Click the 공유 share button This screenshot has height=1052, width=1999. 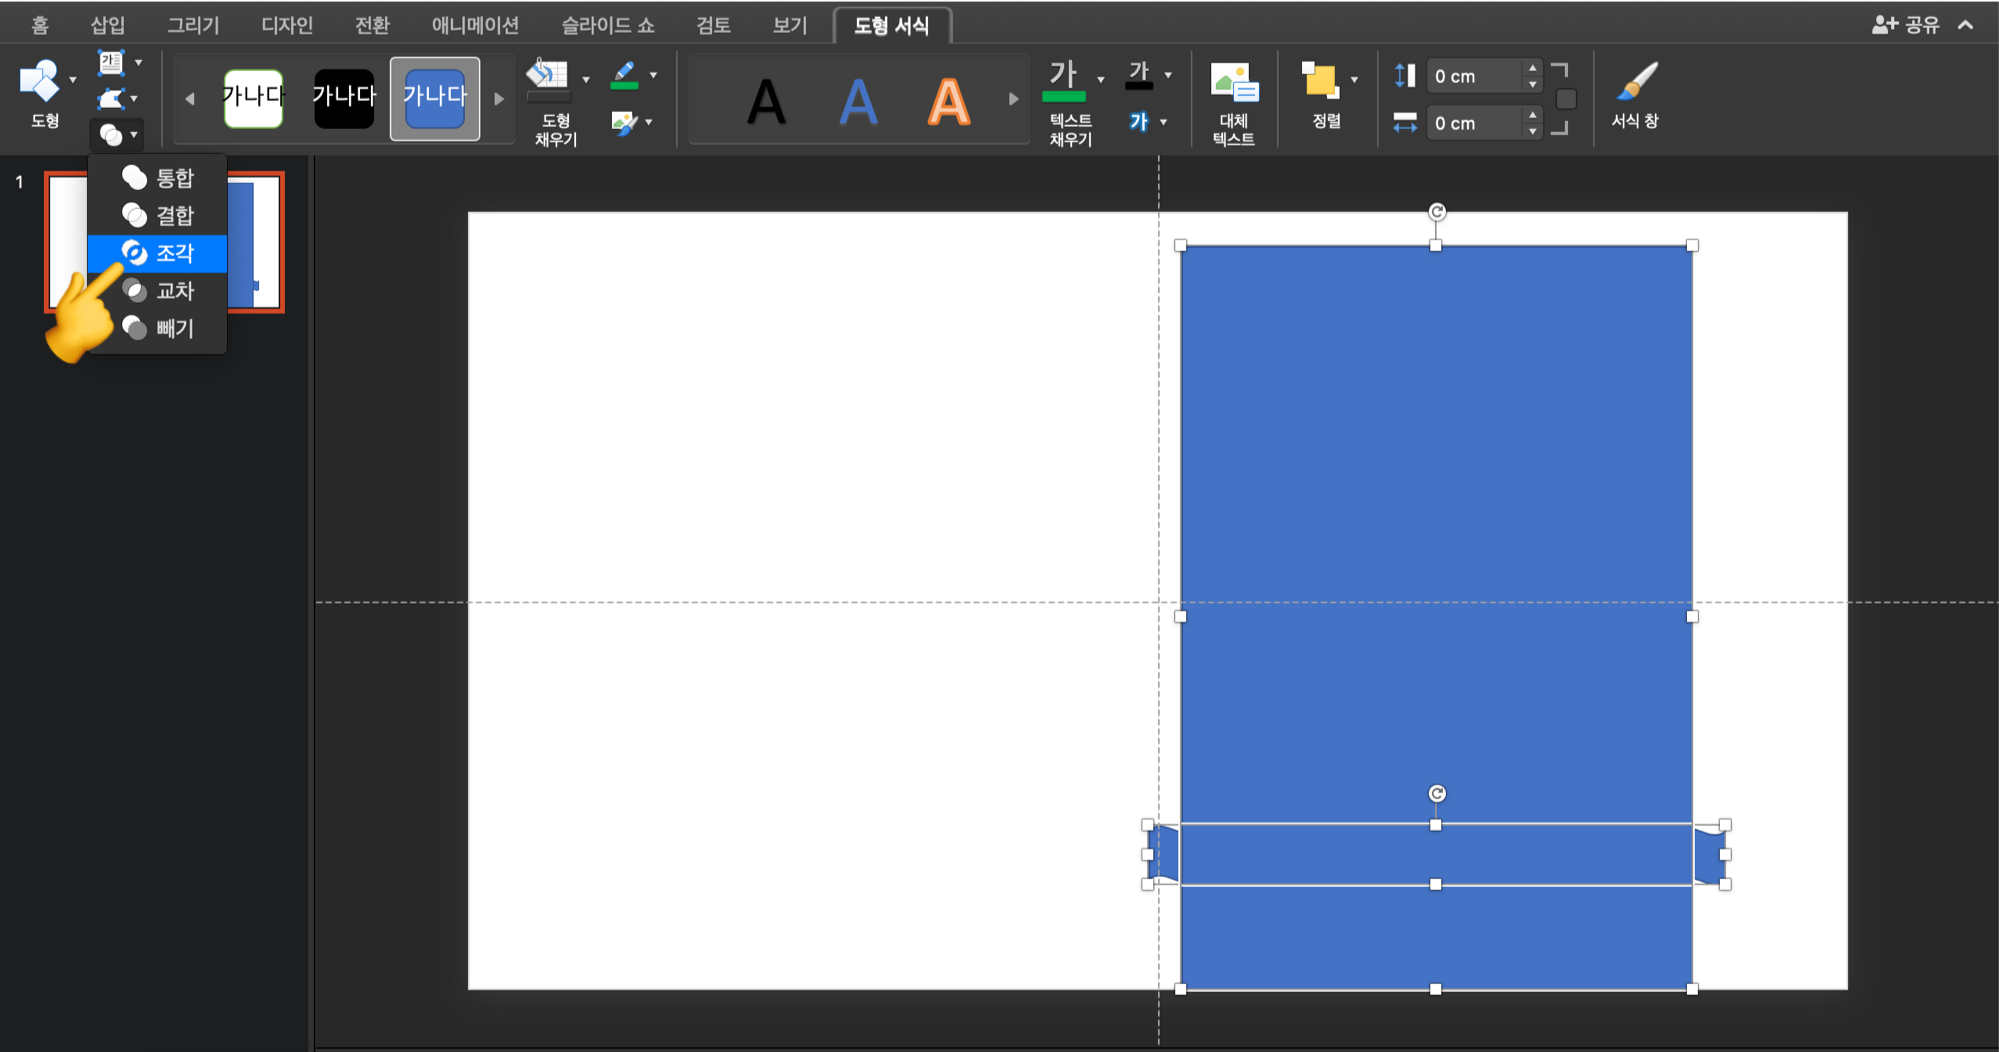click(1906, 25)
